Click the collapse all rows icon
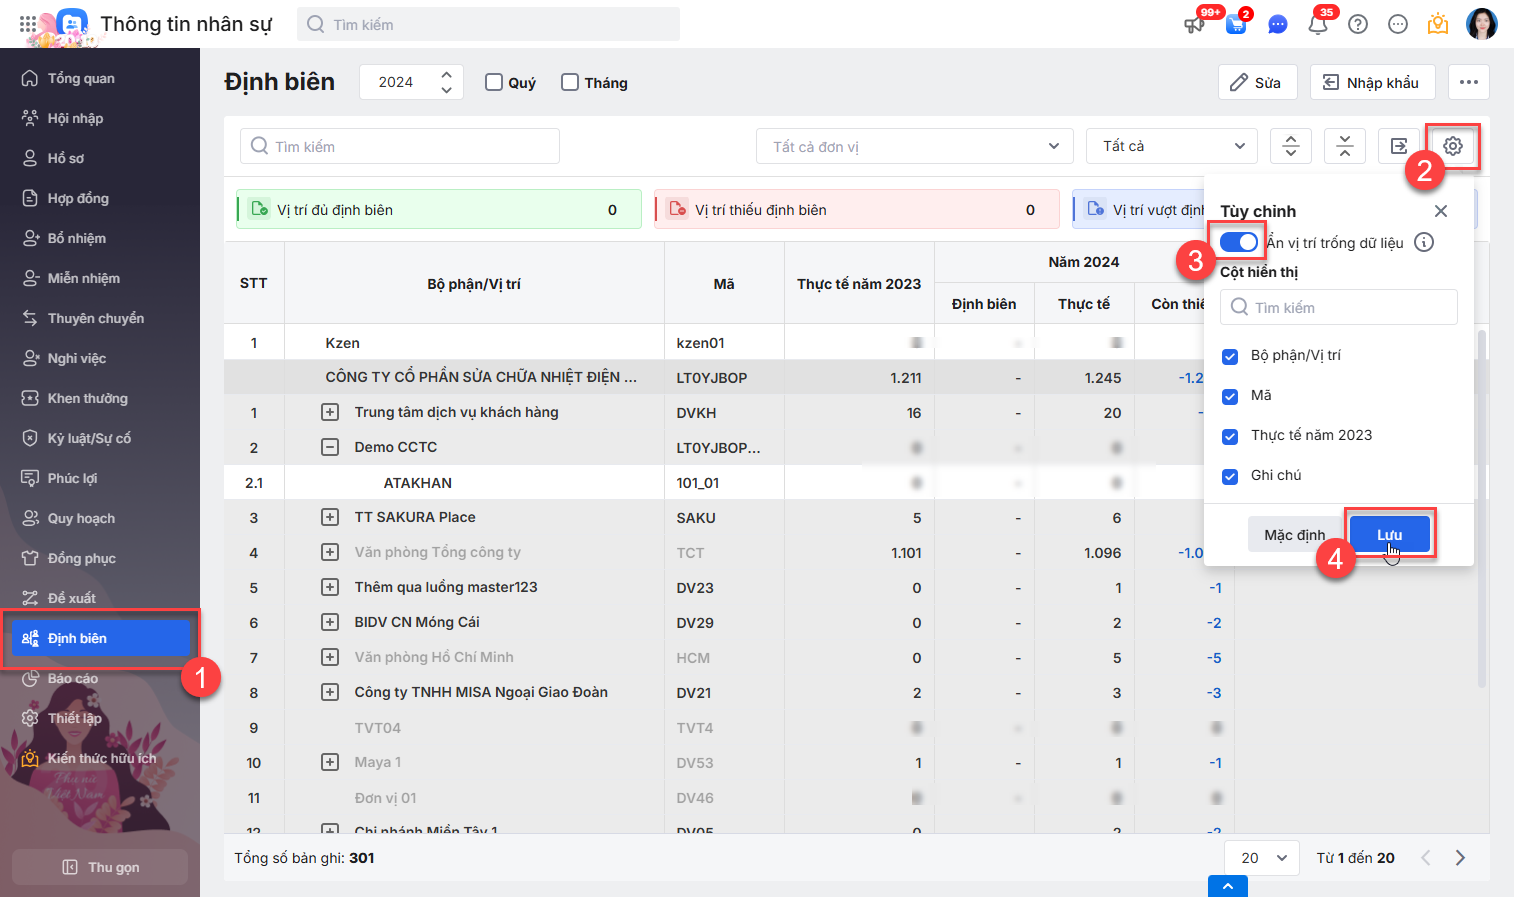The image size is (1514, 897). tap(1345, 146)
